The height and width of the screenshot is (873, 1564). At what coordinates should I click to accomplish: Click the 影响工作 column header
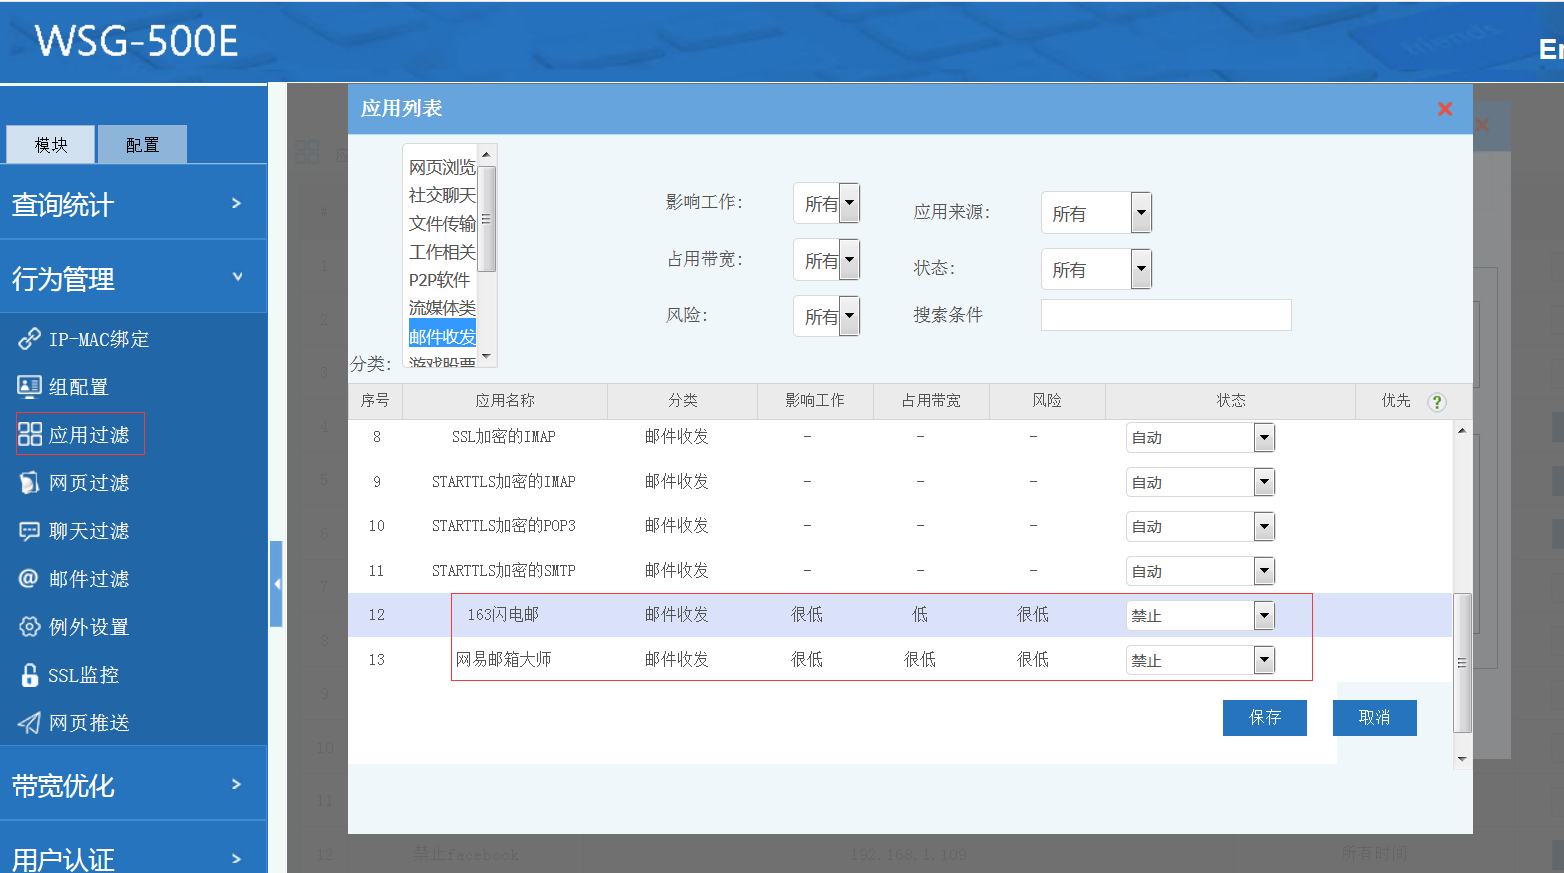(815, 401)
